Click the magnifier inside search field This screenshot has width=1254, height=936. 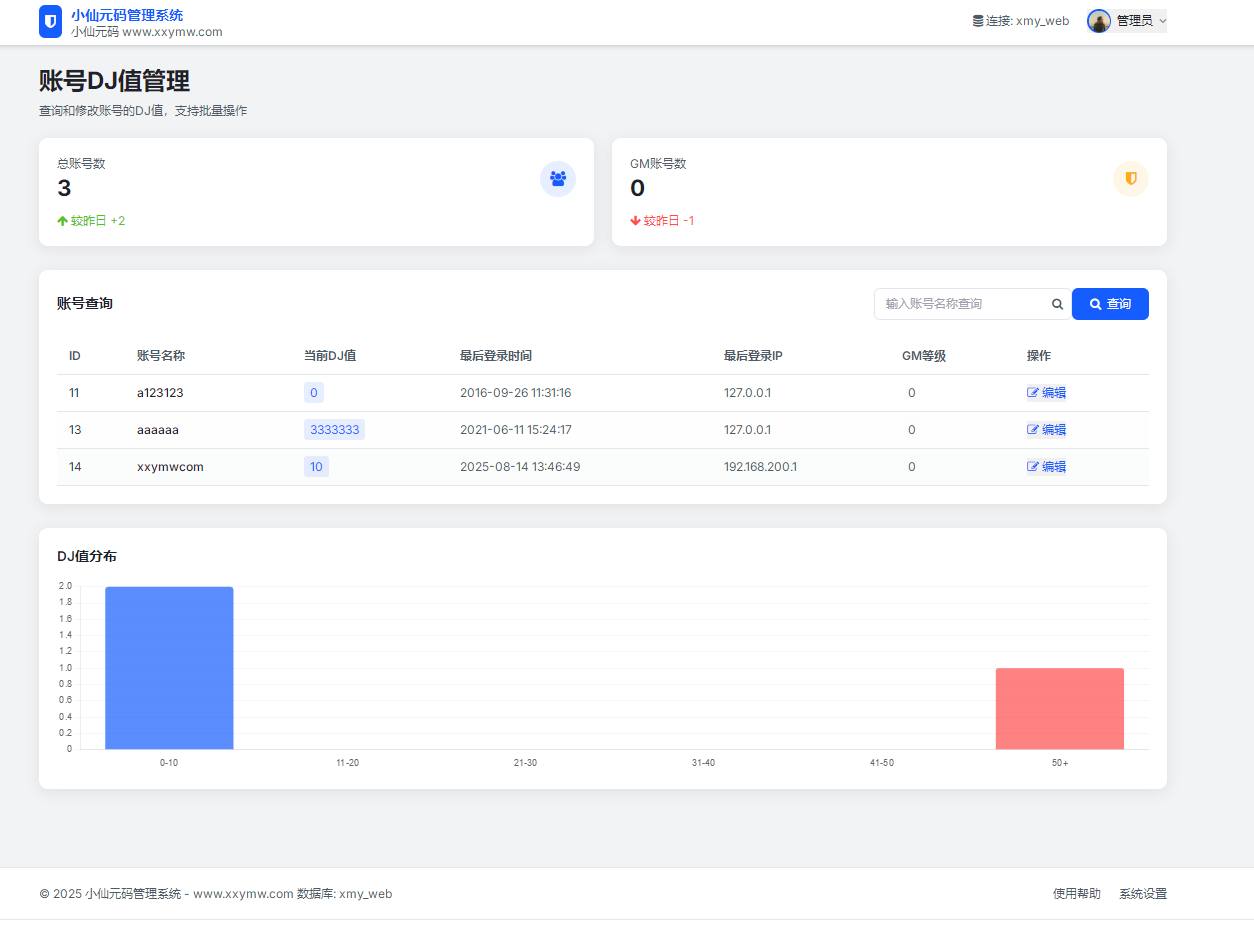click(x=1057, y=304)
